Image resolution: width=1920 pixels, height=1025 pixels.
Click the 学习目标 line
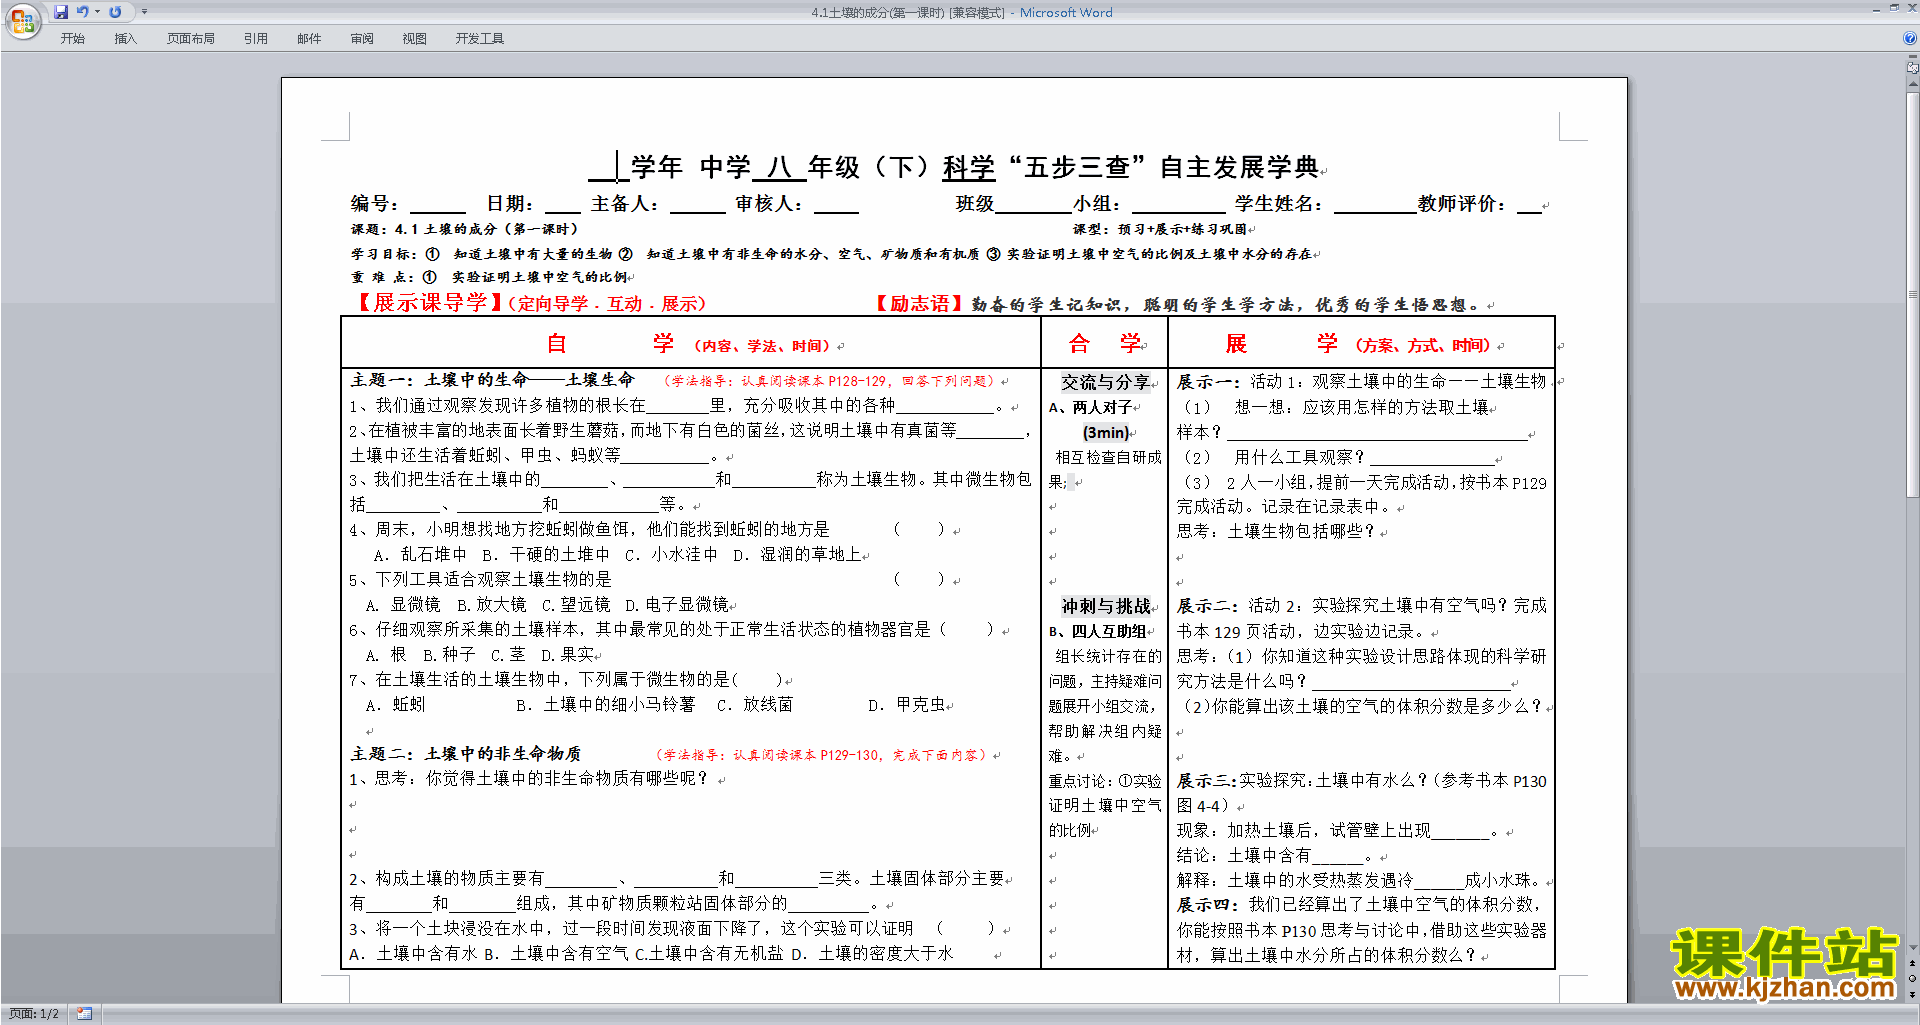pyautogui.click(x=832, y=254)
